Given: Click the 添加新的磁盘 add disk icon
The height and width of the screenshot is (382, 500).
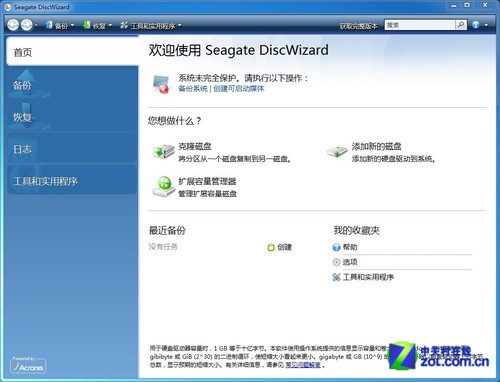Looking at the screenshot, I should (x=337, y=152).
